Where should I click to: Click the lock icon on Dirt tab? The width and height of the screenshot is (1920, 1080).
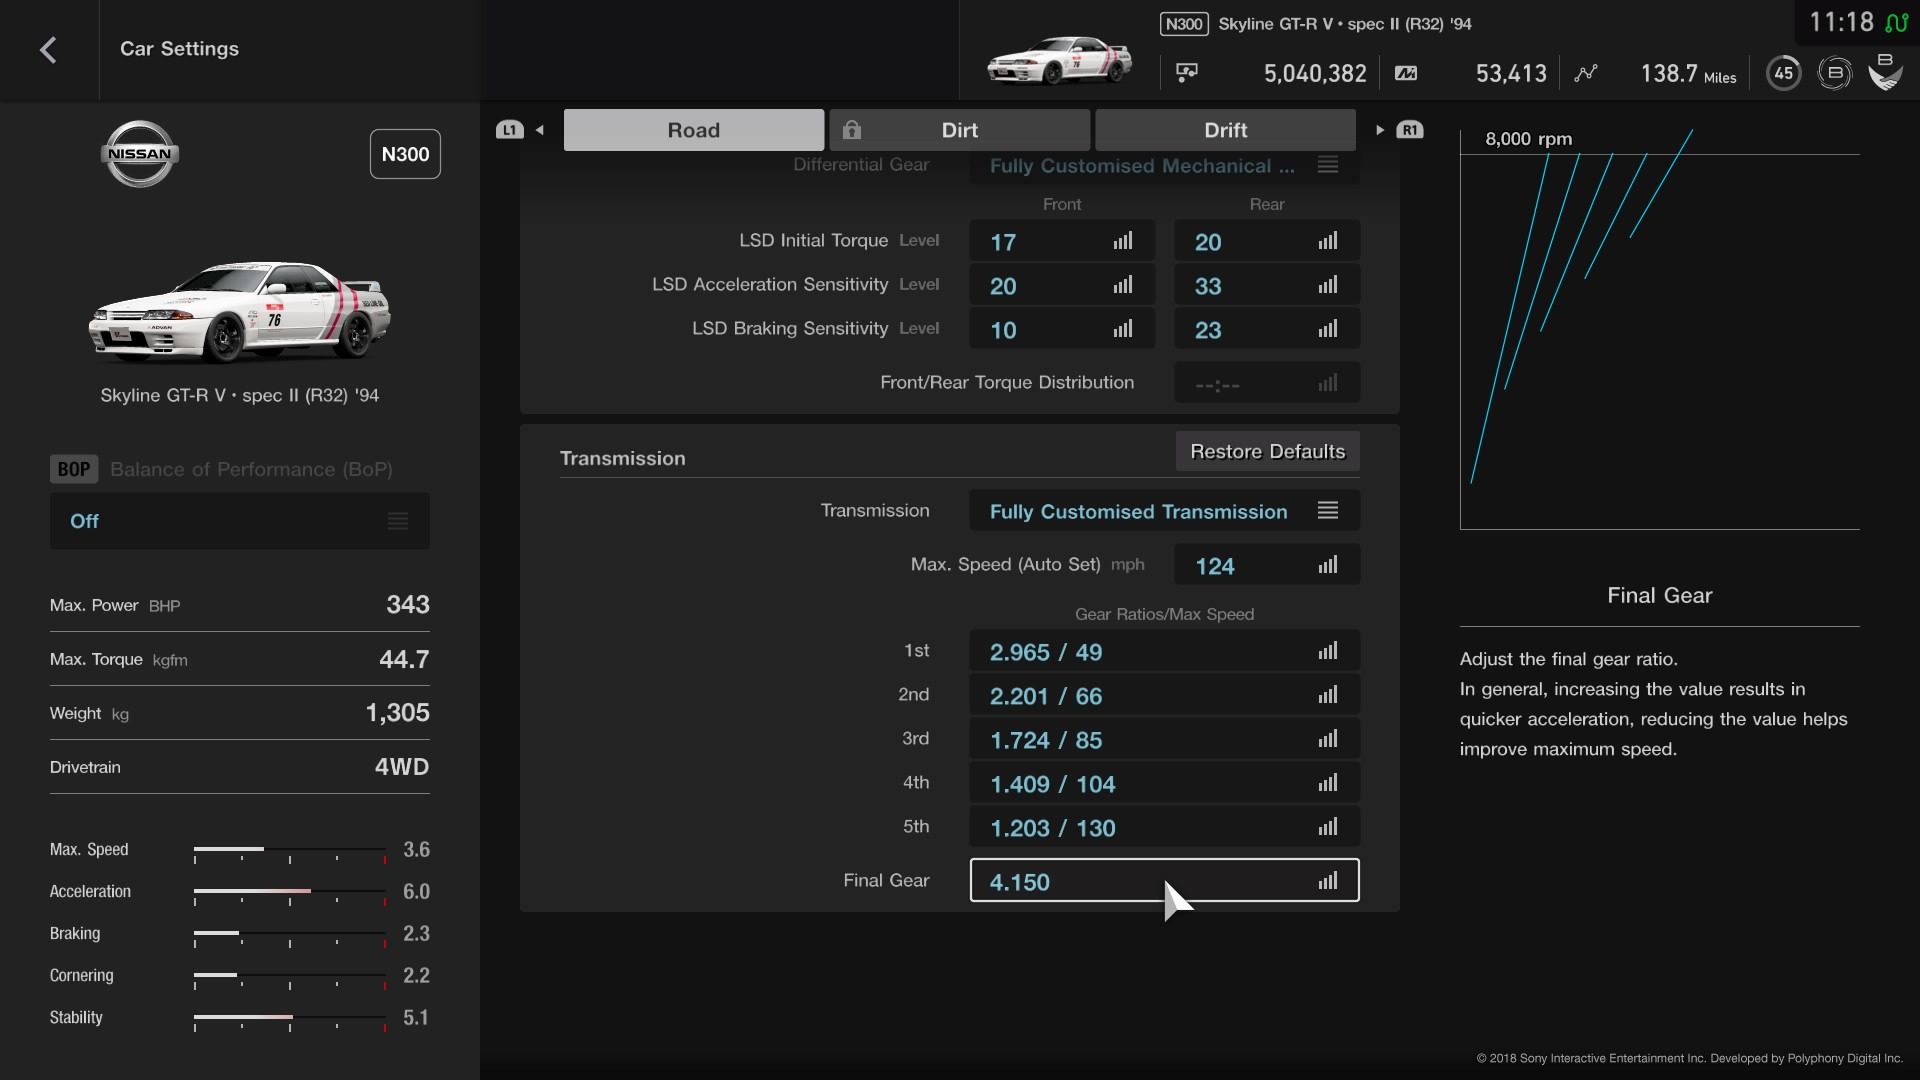pyautogui.click(x=852, y=130)
